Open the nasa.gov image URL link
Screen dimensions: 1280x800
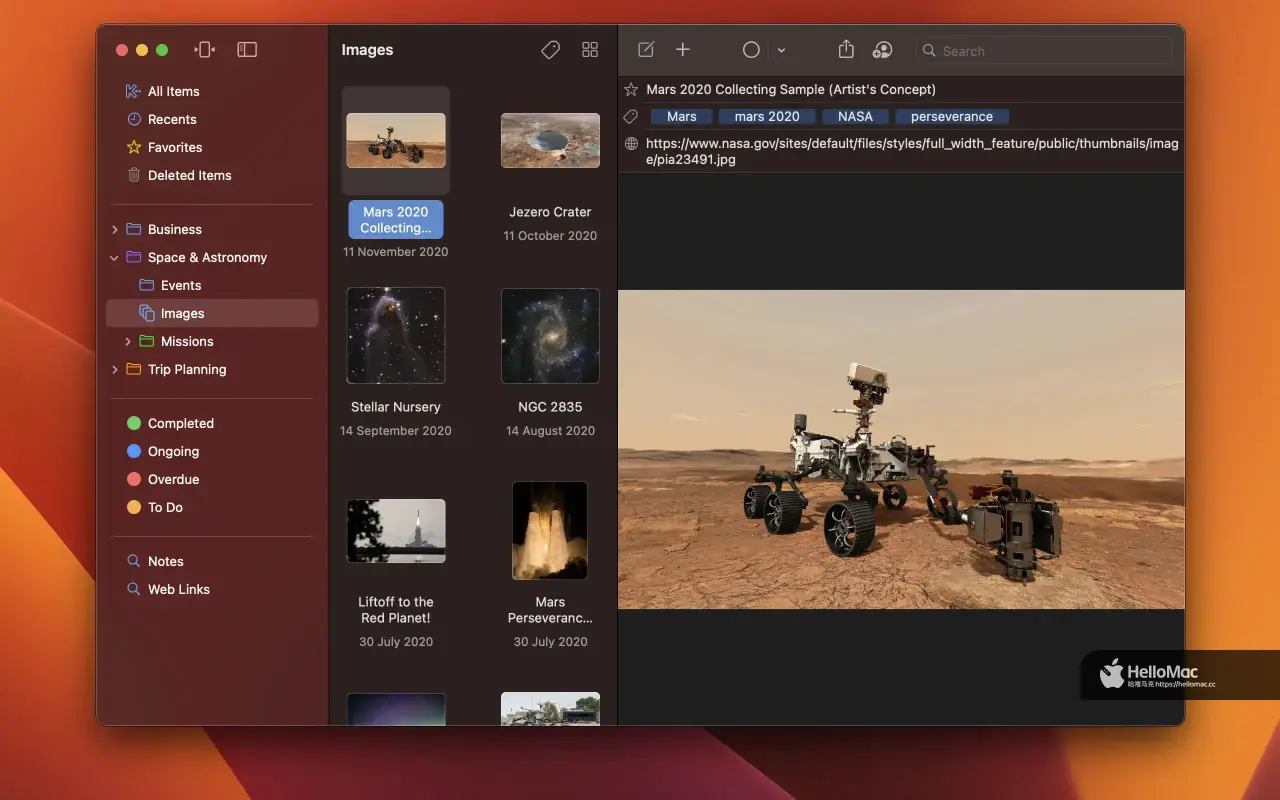[912, 151]
